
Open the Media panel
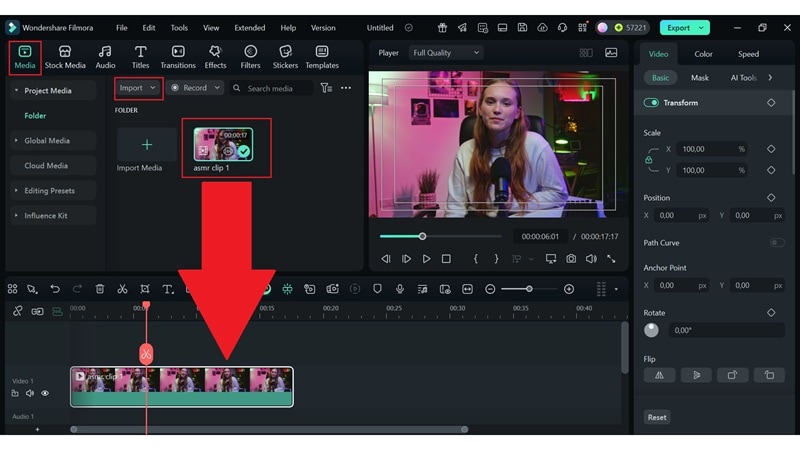tap(24, 57)
